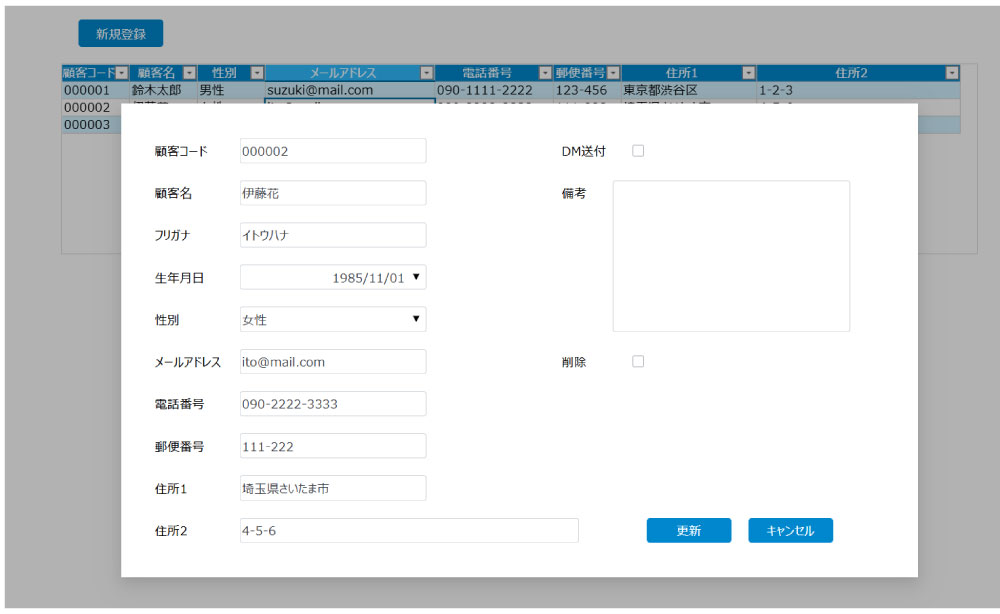Focus the 備考 text area
Screen dimensions: 1000x614
[x=731, y=255]
